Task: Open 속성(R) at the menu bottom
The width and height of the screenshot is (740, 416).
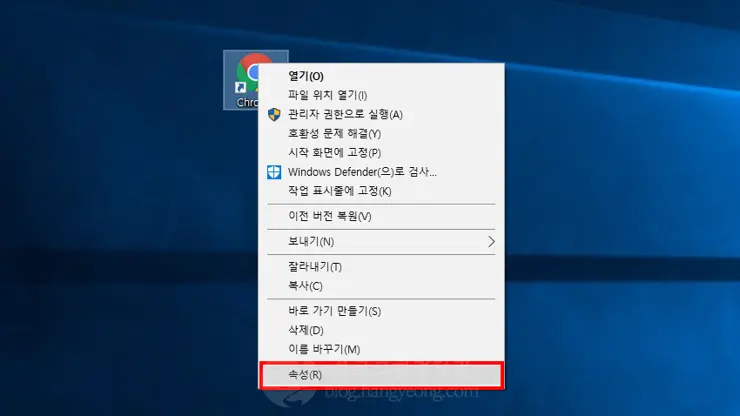Action: 381,375
